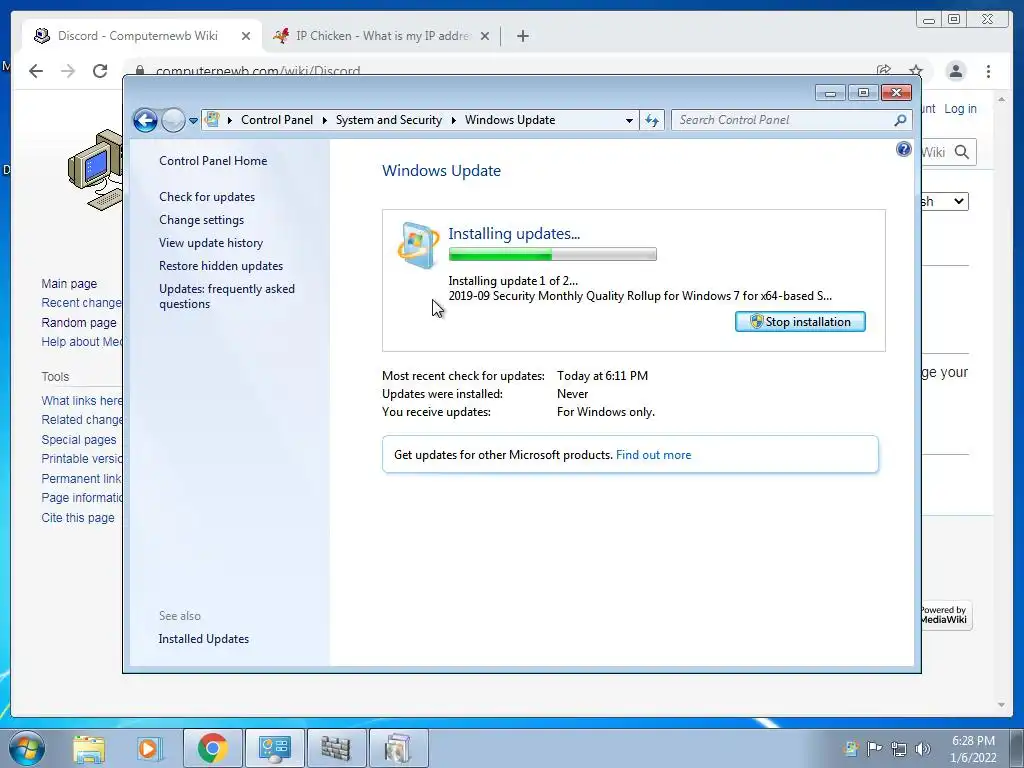Go to Control Panel Home
Screen dimensions: 1024x768
pos(213,161)
